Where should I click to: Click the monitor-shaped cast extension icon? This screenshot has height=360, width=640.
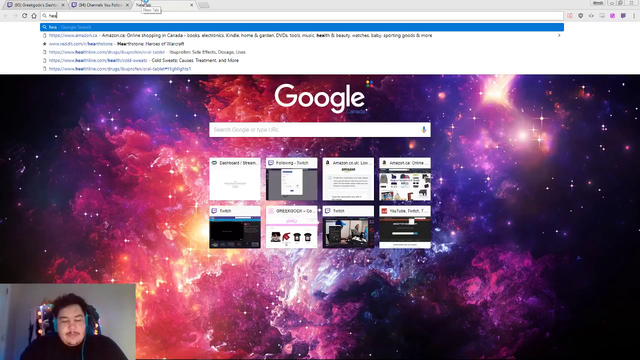602,16
